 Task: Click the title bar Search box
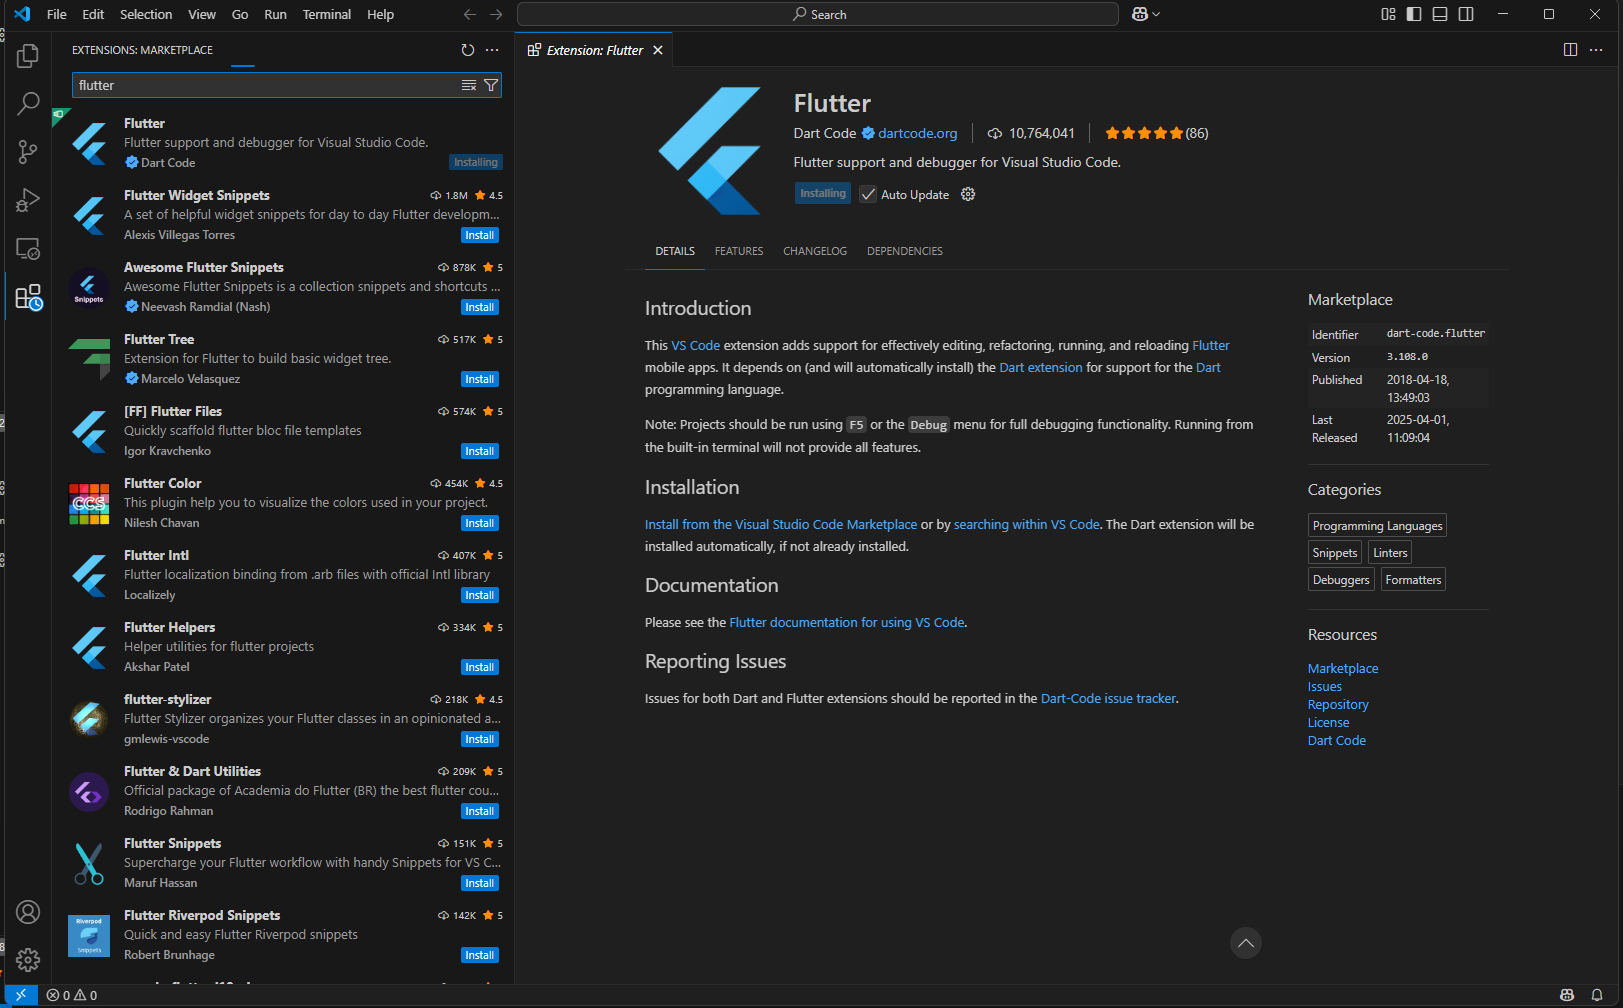pos(818,14)
